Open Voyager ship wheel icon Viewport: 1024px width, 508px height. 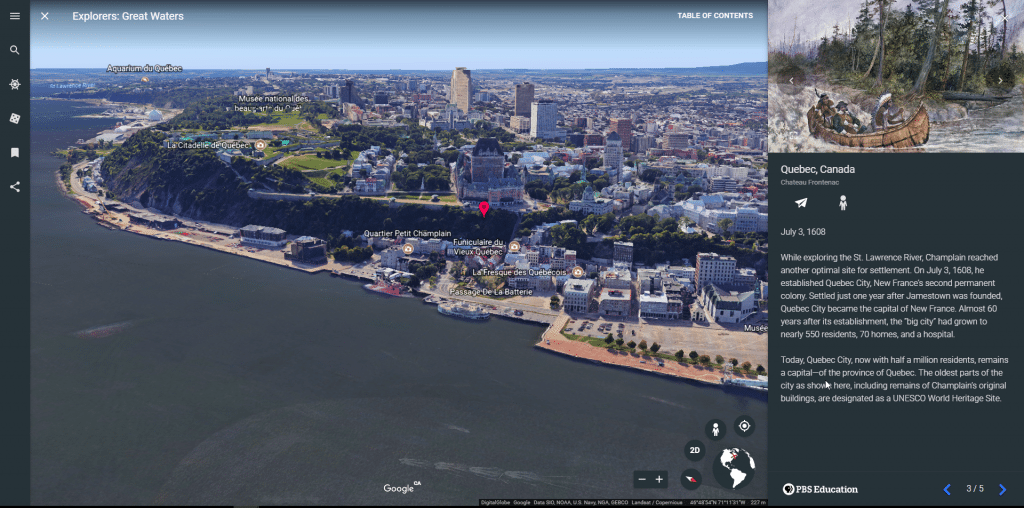tap(14, 84)
